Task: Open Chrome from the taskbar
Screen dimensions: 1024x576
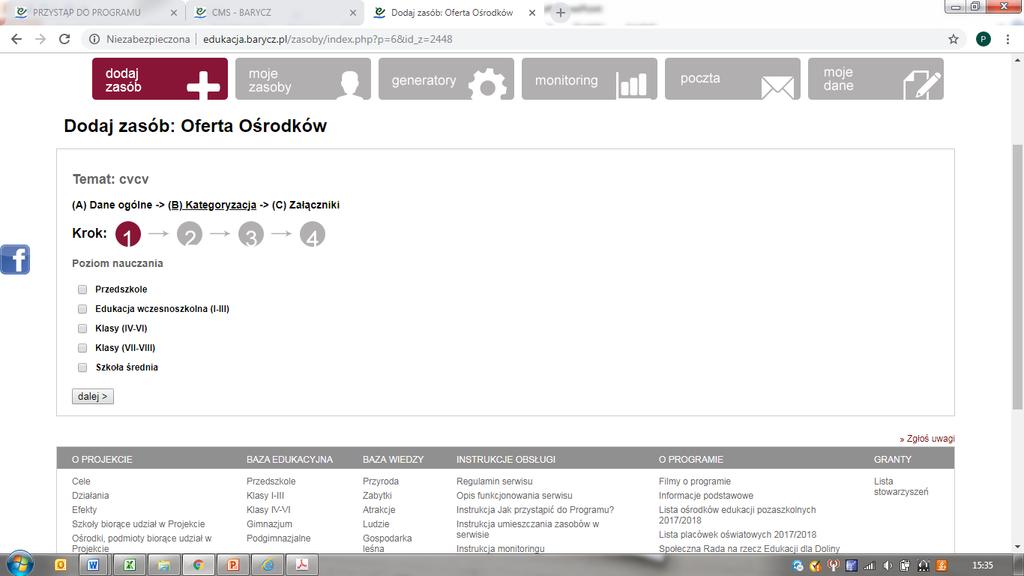Action: coord(198,565)
